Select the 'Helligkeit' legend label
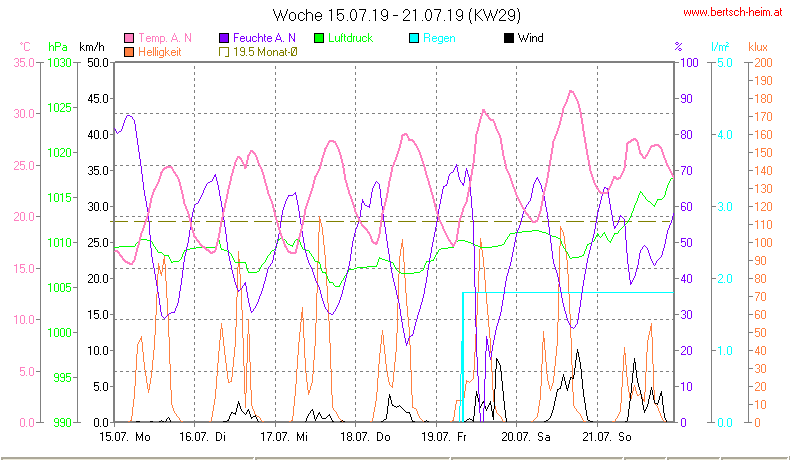 [x=159, y=52]
